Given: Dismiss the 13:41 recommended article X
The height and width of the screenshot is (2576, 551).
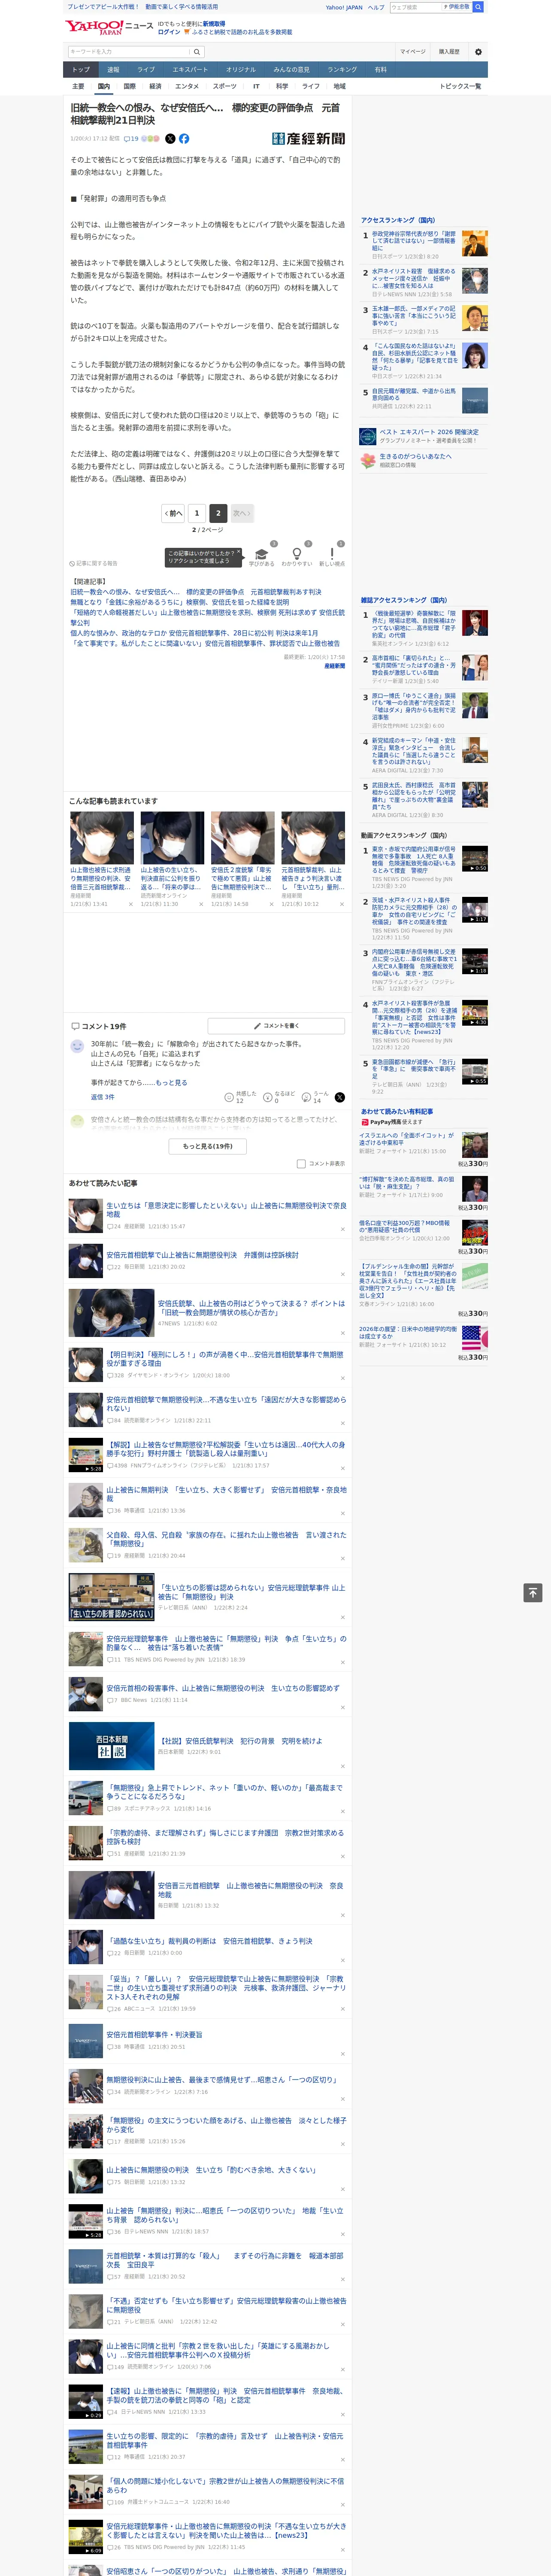Looking at the screenshot, I should [131, 904].
